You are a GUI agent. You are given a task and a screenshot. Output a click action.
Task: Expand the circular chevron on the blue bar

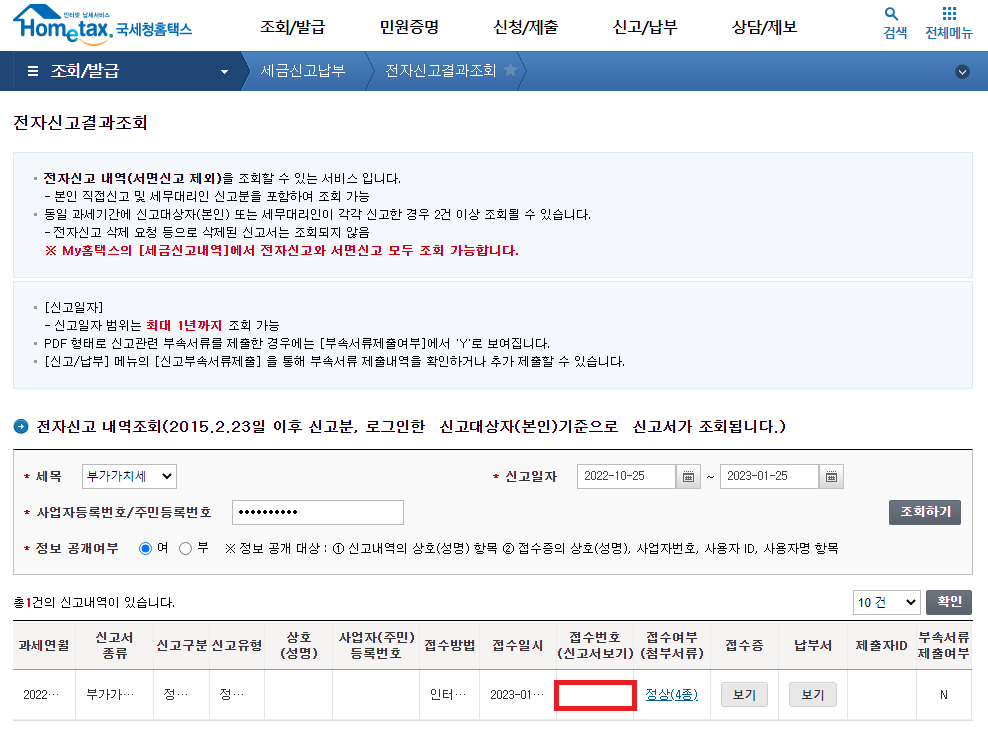(962, 72)
